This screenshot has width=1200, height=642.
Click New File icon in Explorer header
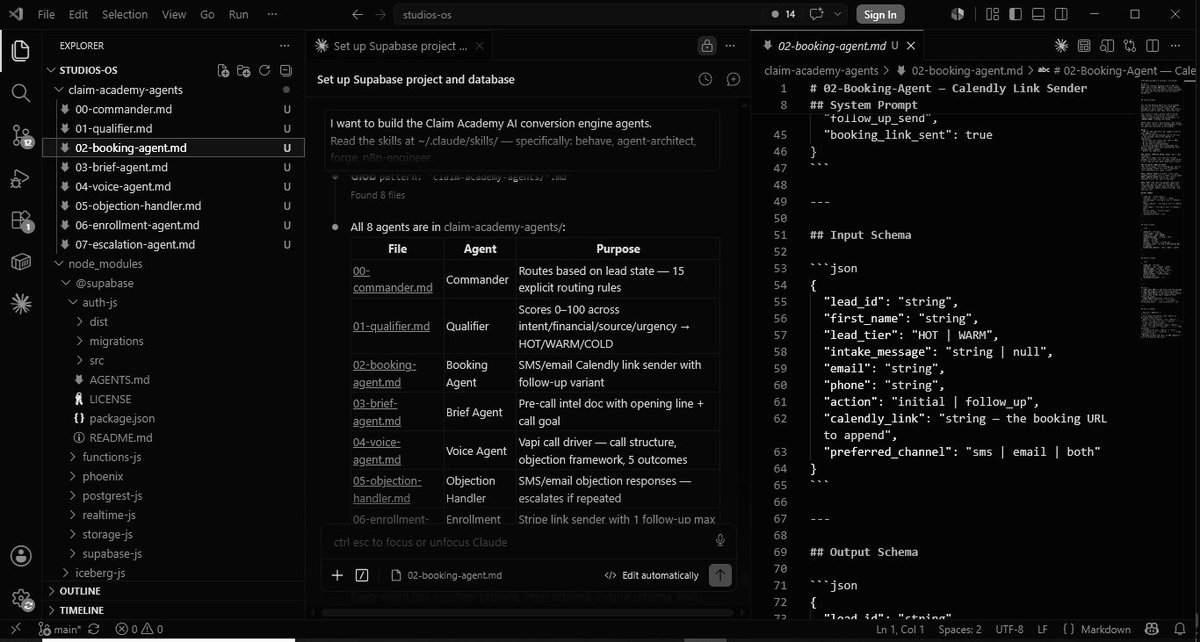(x=223, y=71)
